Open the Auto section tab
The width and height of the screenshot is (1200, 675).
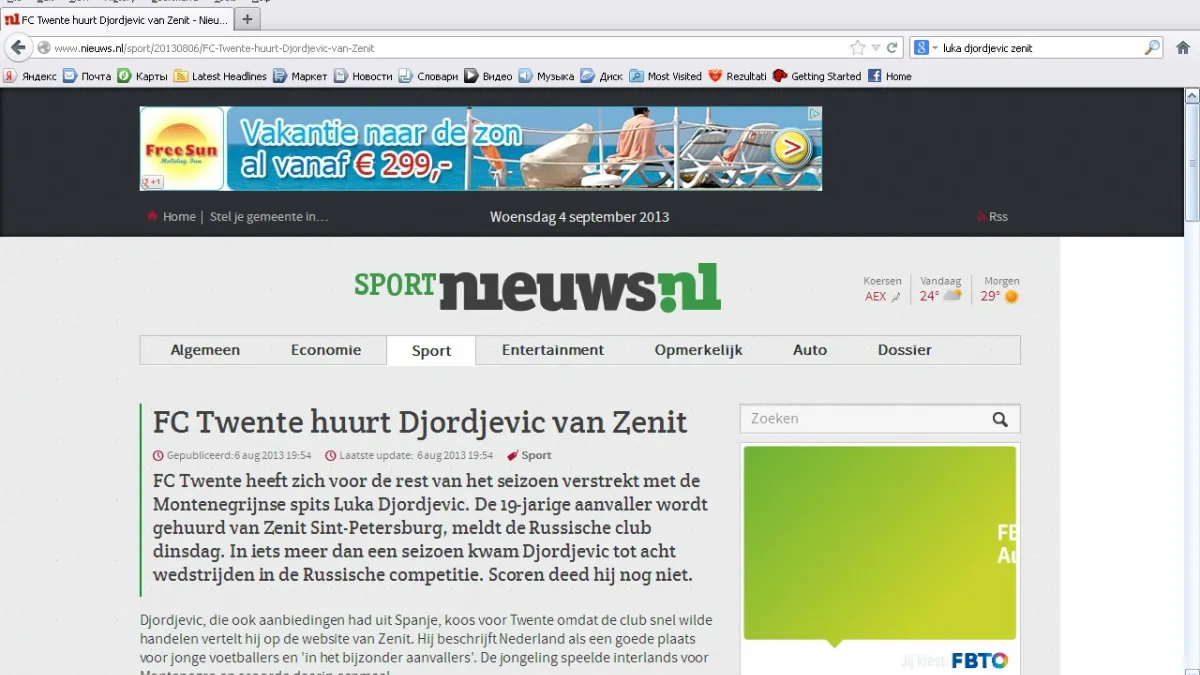(810, 350)
